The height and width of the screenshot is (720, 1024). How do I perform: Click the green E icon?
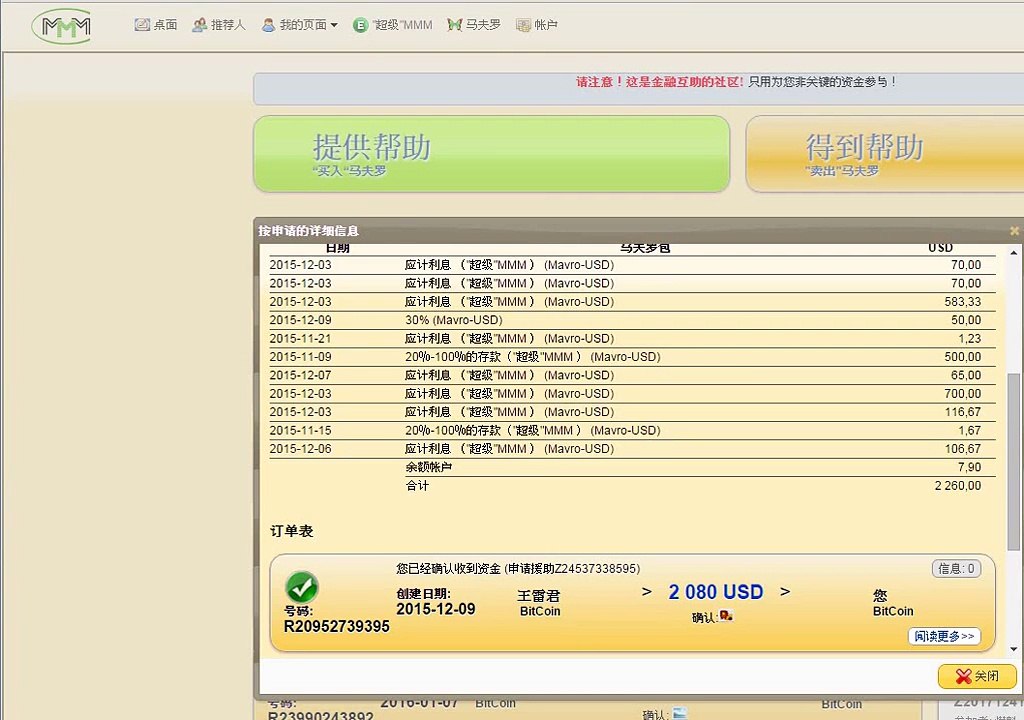360,25
